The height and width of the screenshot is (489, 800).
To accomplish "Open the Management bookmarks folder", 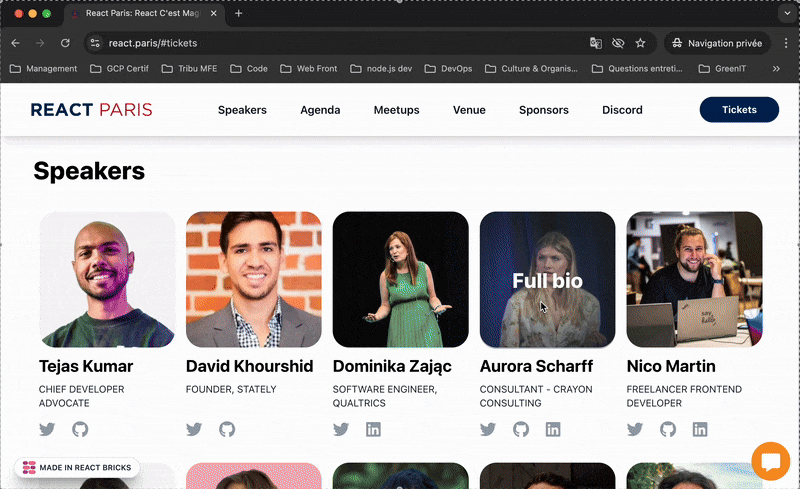I will point(43,68).
